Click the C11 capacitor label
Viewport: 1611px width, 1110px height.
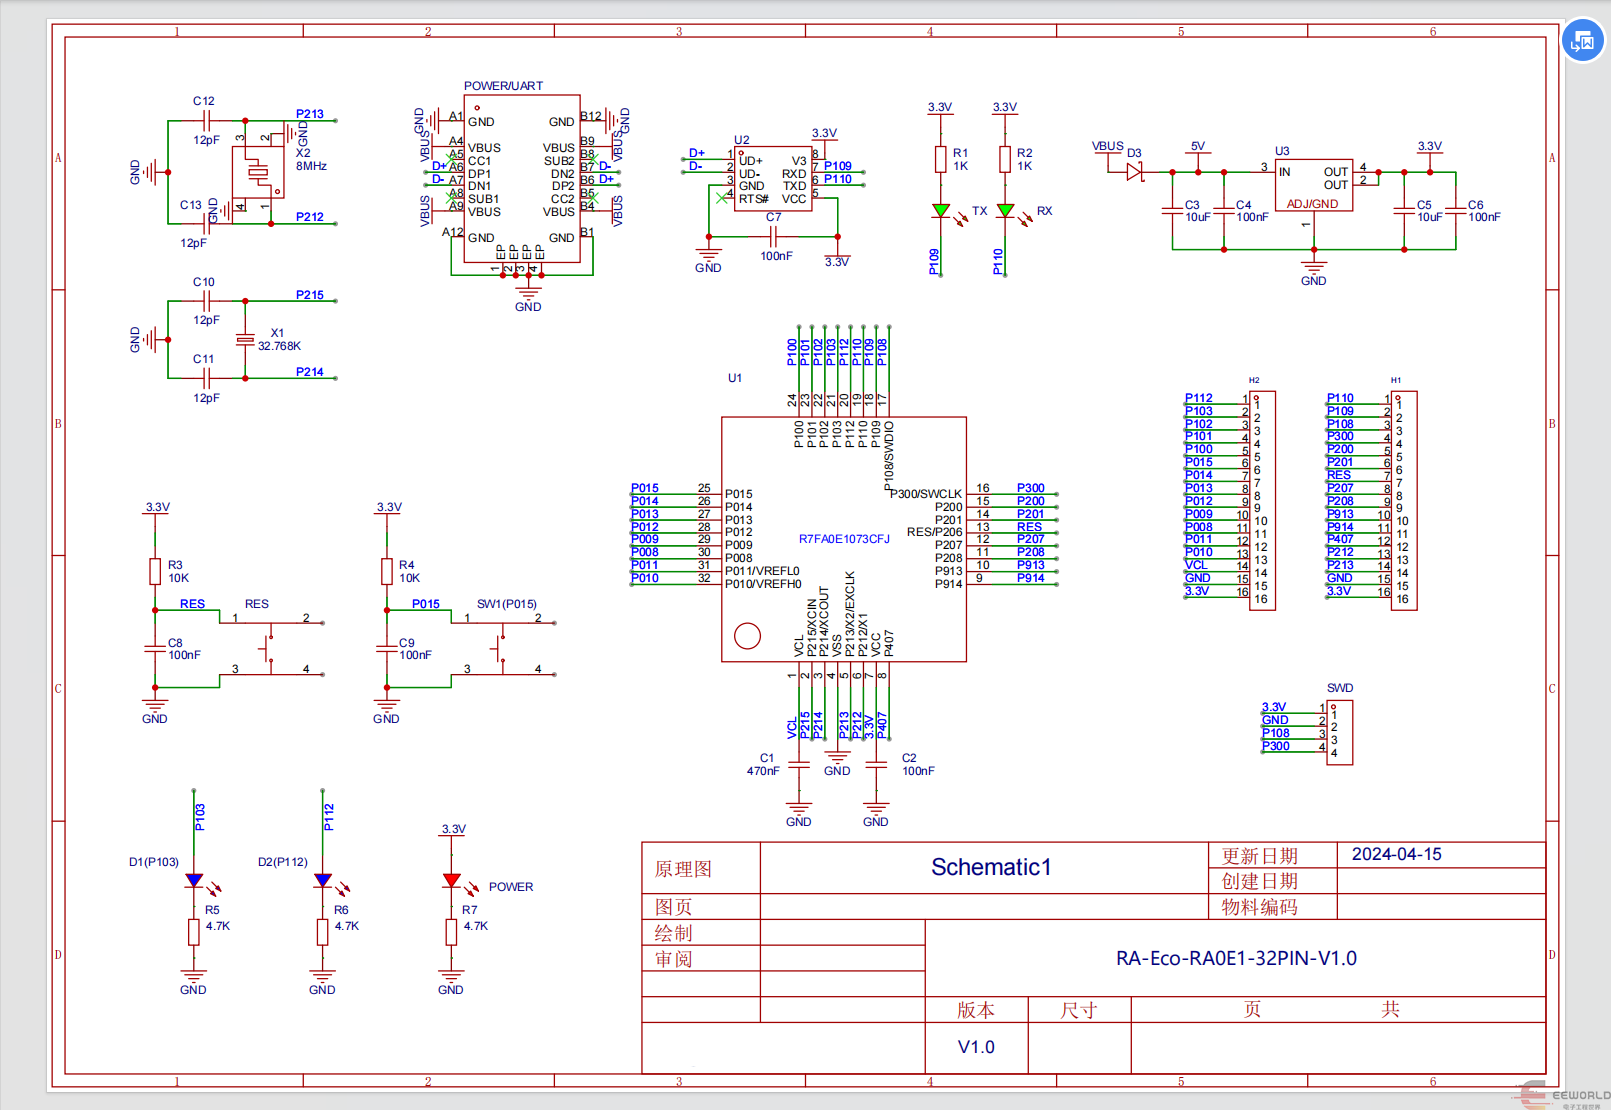click(204, 359)
